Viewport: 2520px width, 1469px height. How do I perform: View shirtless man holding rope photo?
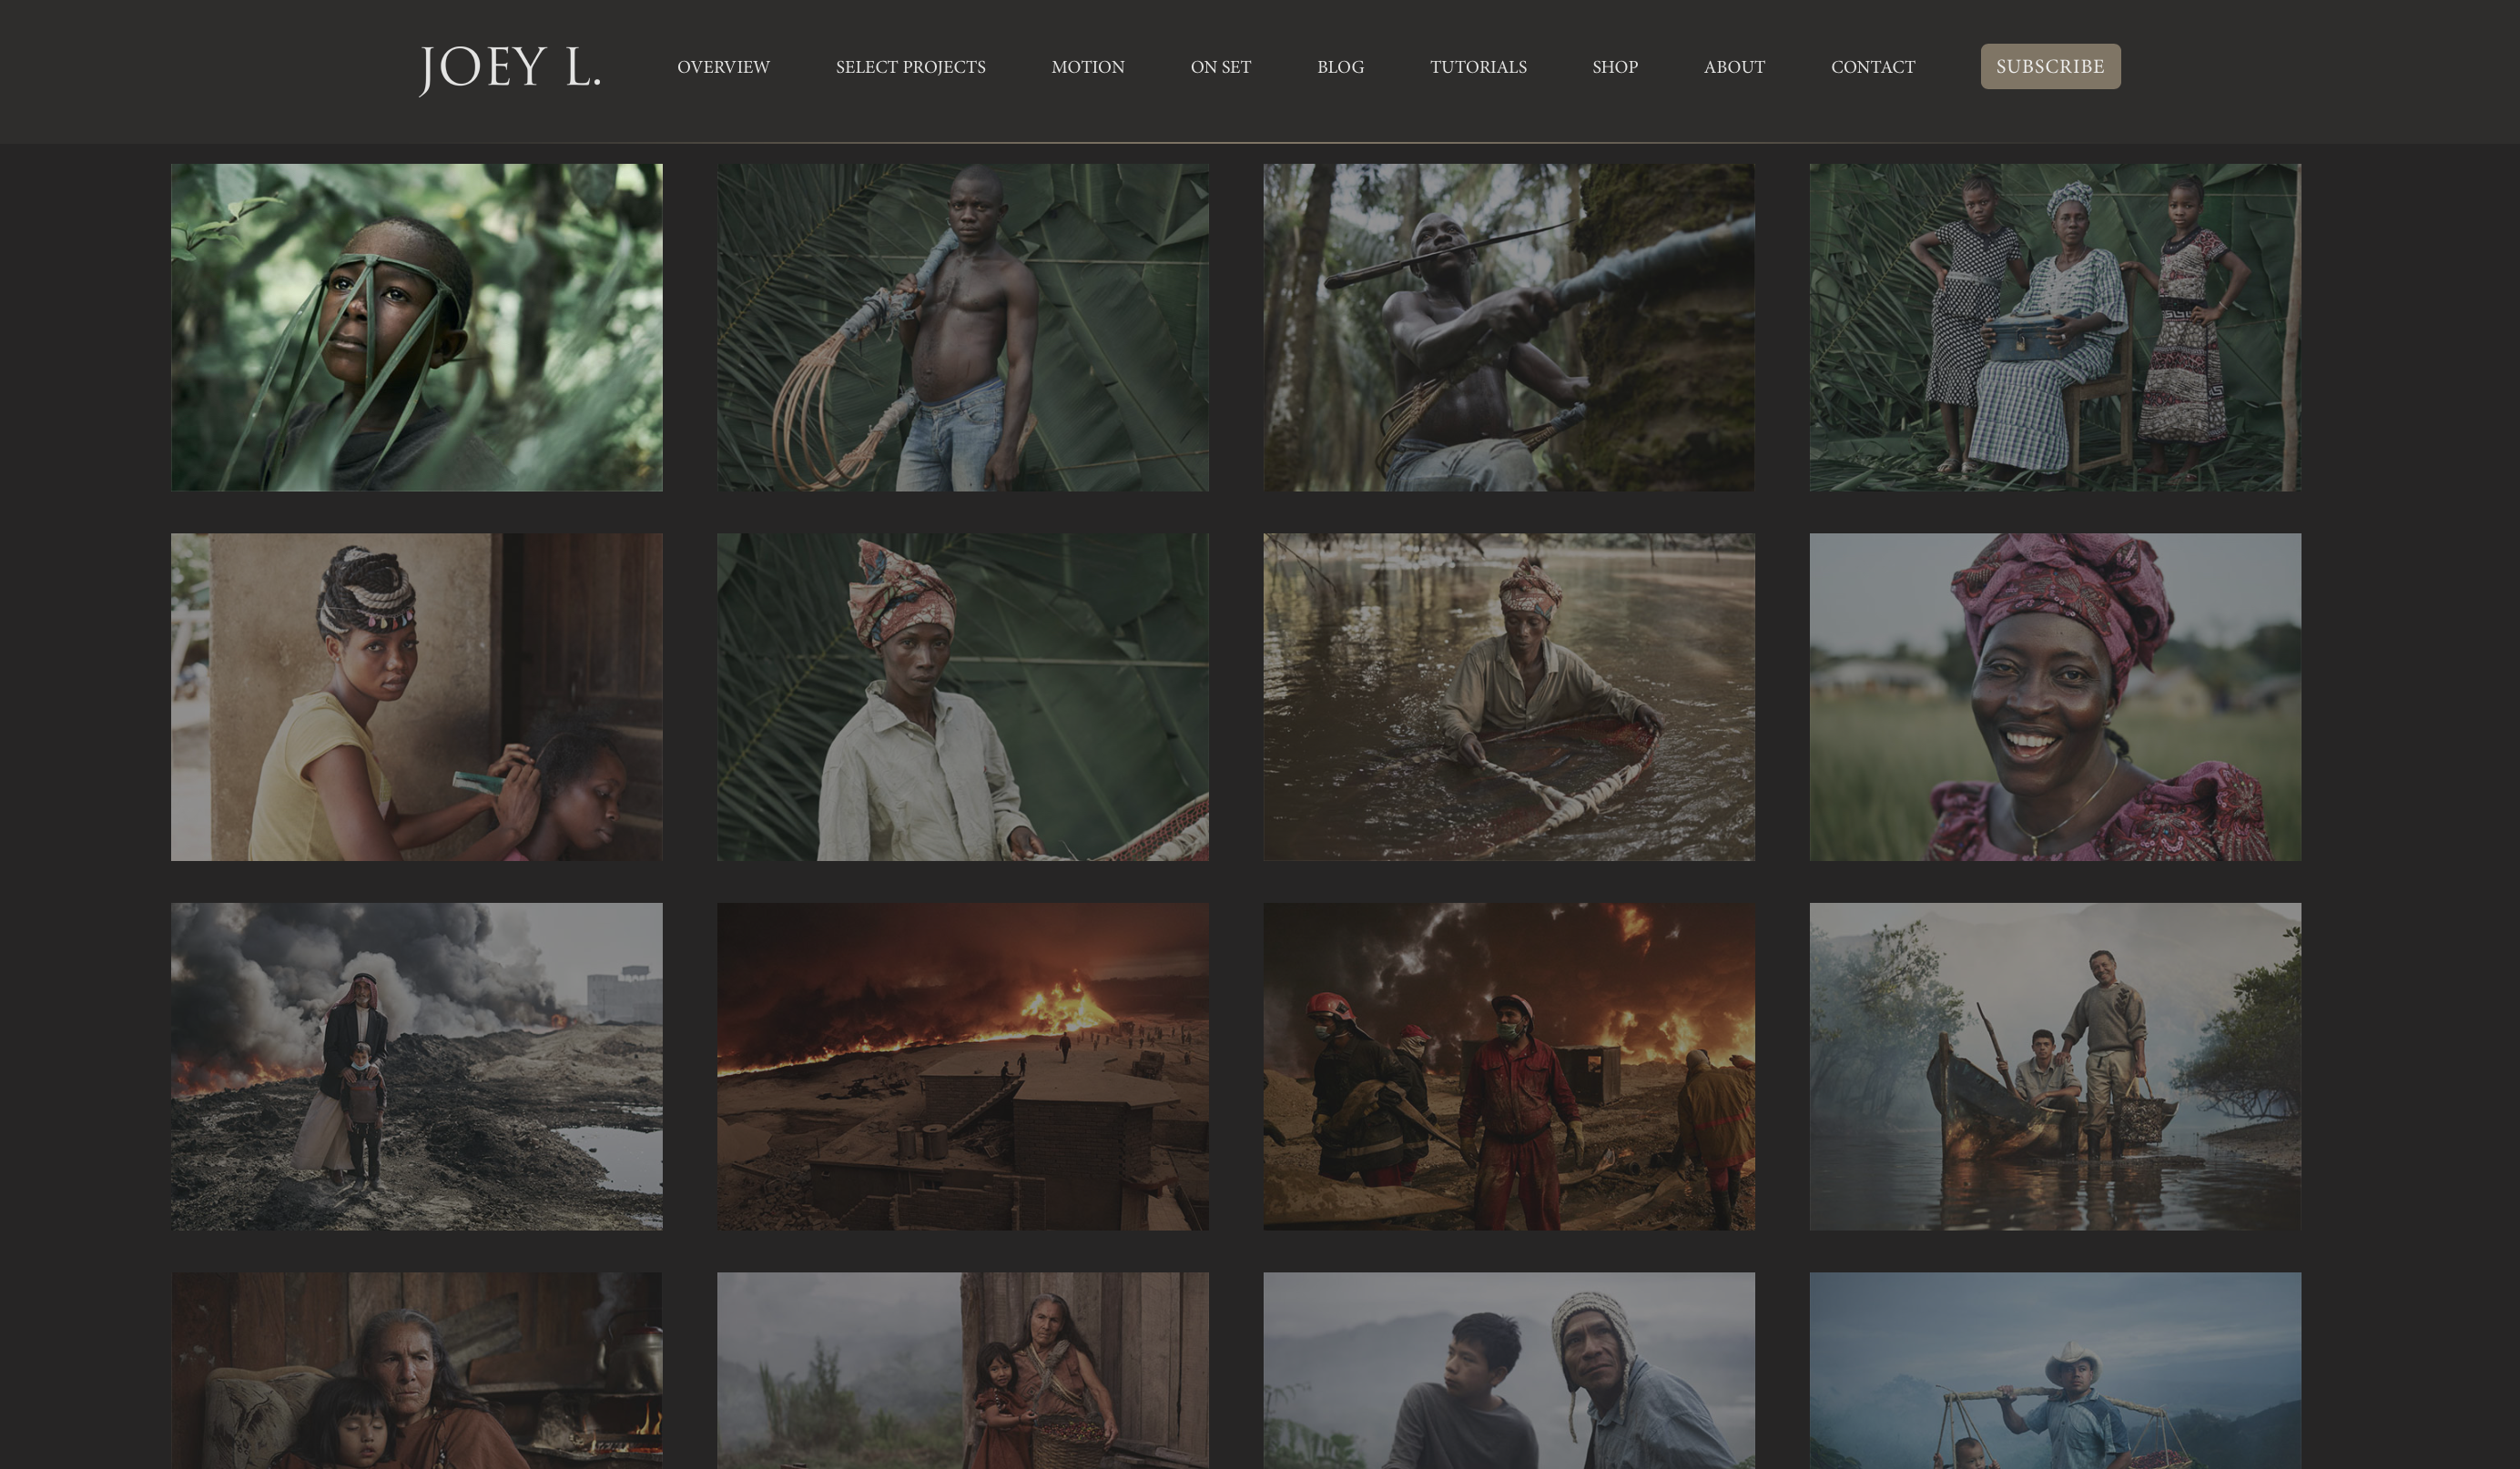962,327
